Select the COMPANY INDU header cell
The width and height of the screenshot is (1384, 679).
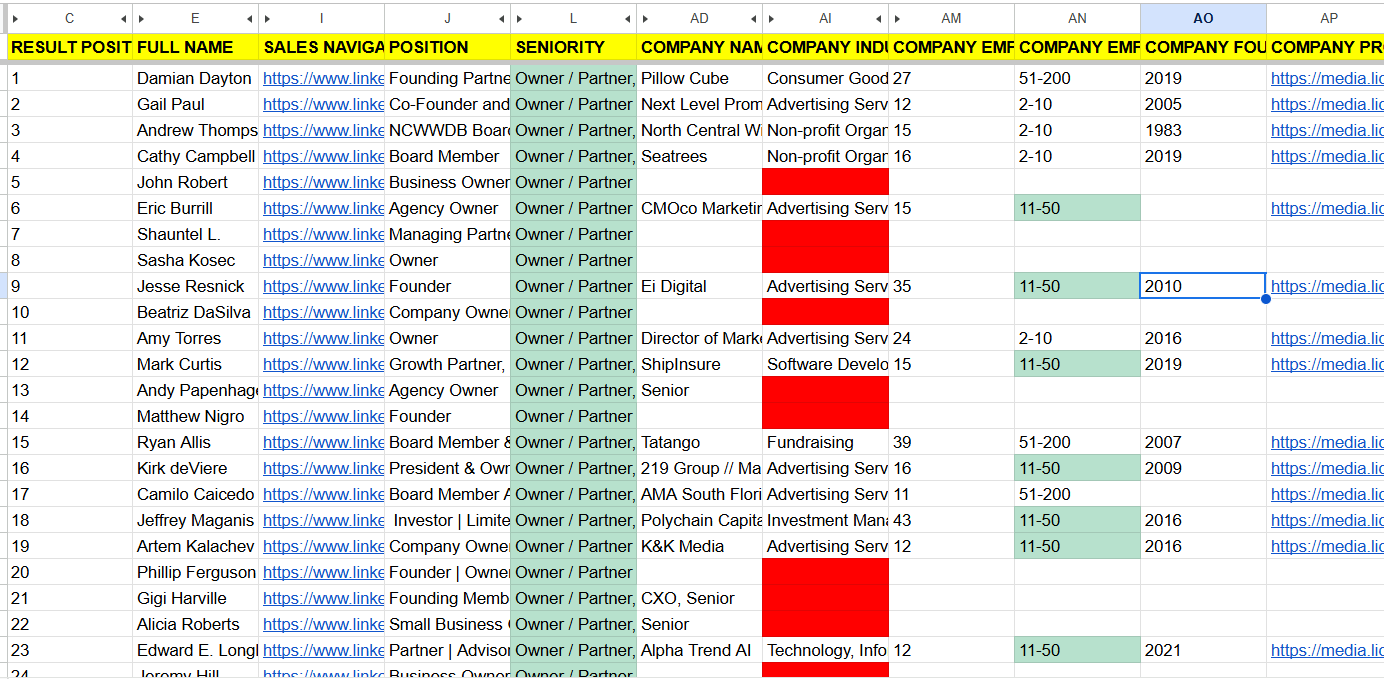click(825, 47)
